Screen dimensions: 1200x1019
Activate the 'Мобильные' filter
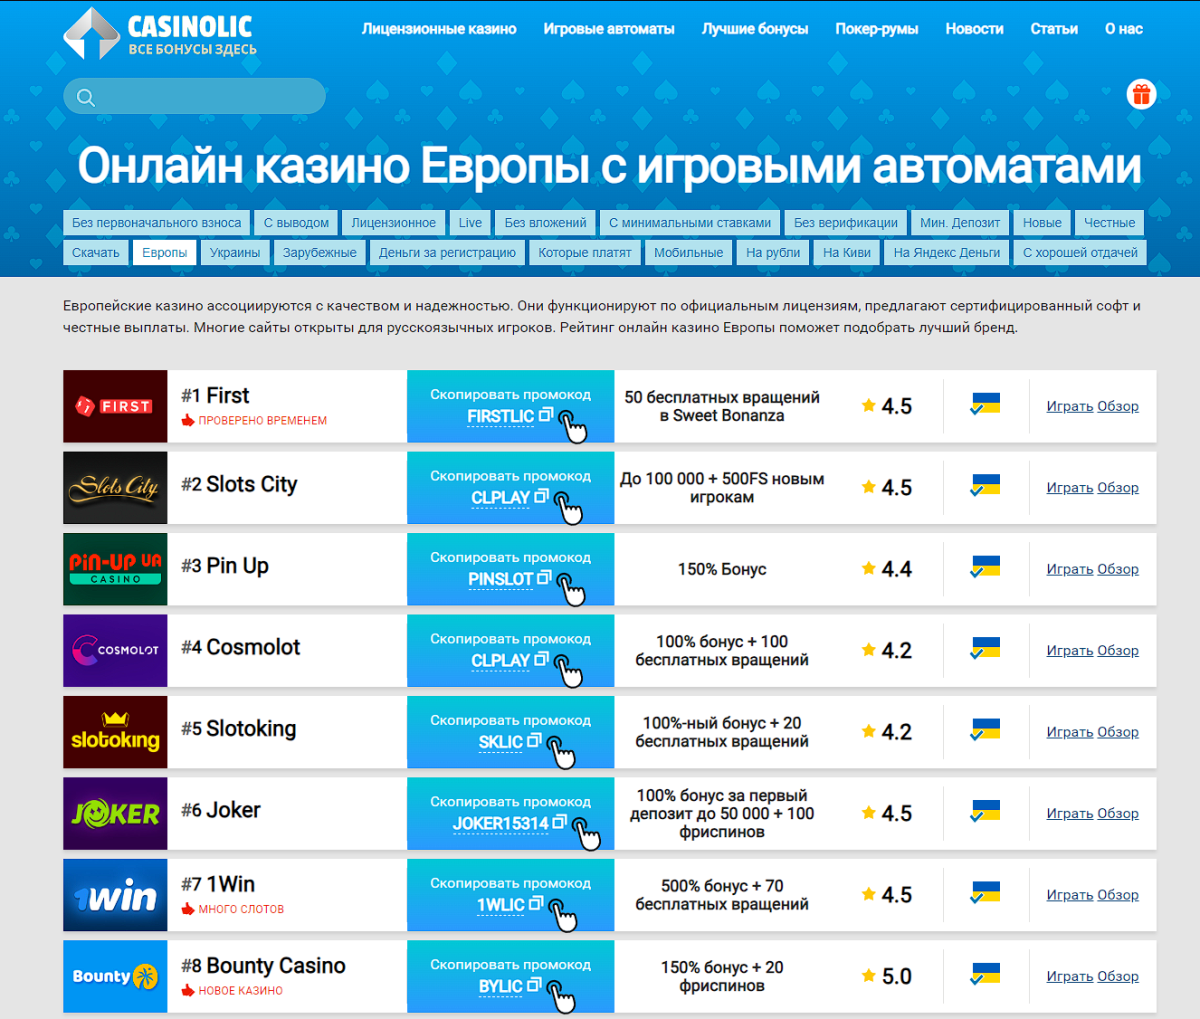click(x=688, y=252)
